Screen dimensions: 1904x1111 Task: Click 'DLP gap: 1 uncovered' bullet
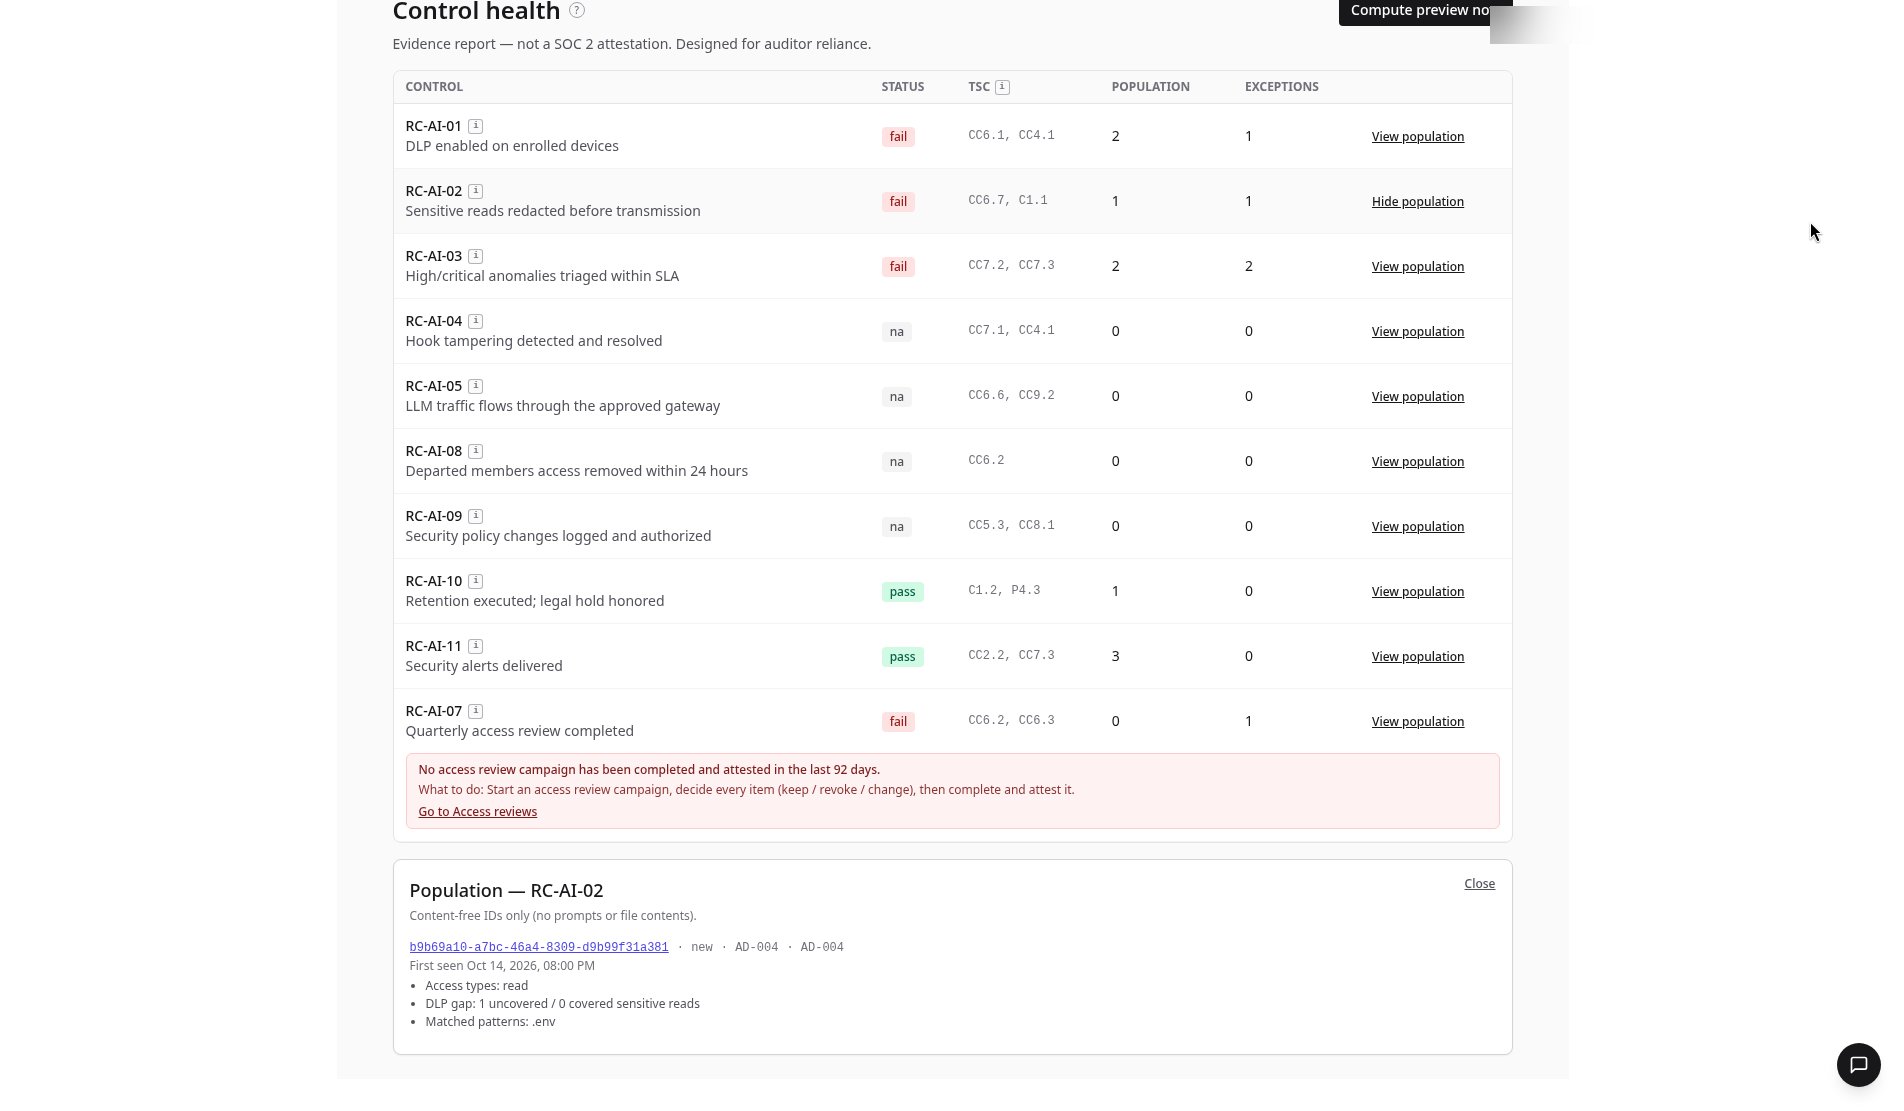coord(562,1004)
